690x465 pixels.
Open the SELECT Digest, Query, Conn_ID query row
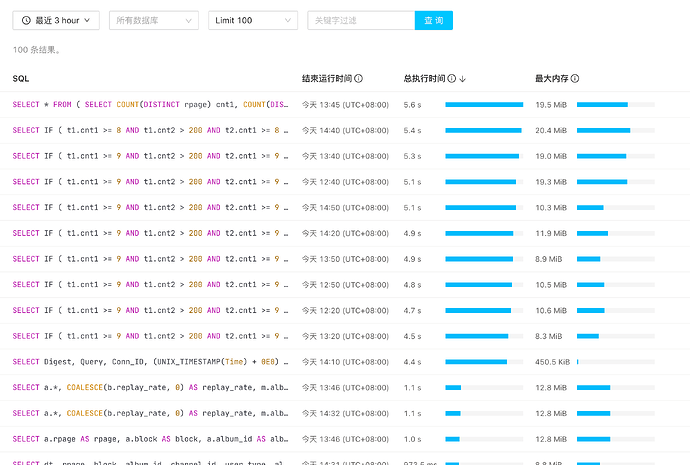coord(150,362)
